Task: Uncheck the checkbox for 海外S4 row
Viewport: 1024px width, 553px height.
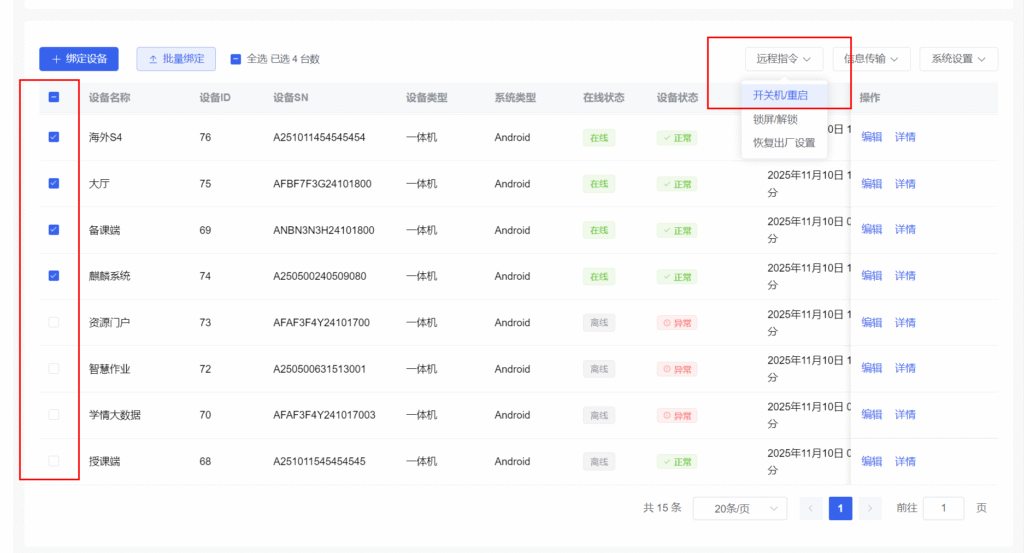Action: coord(54,137)
